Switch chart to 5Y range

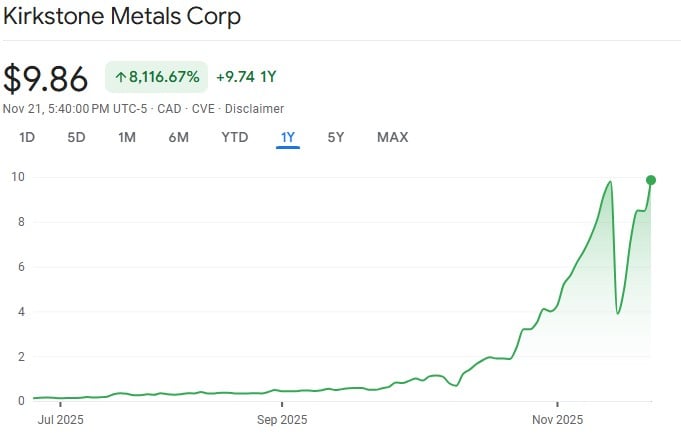point(336,137)
